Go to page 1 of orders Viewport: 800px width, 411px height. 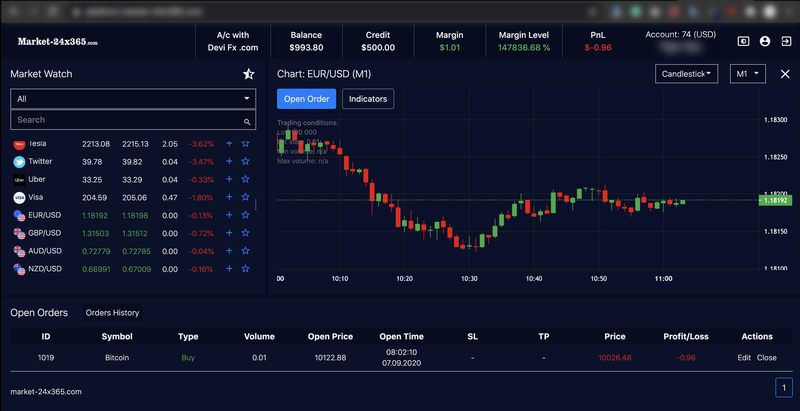(784, 387)
